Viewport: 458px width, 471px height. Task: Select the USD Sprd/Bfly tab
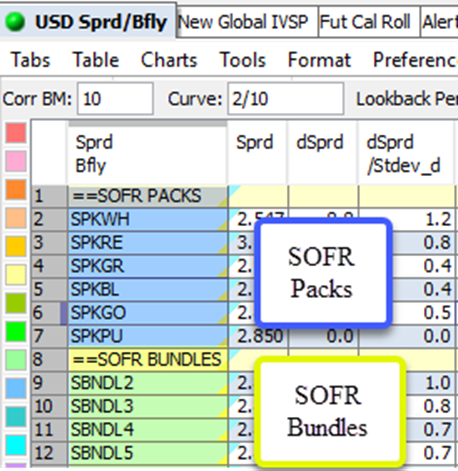click(88, 20)
